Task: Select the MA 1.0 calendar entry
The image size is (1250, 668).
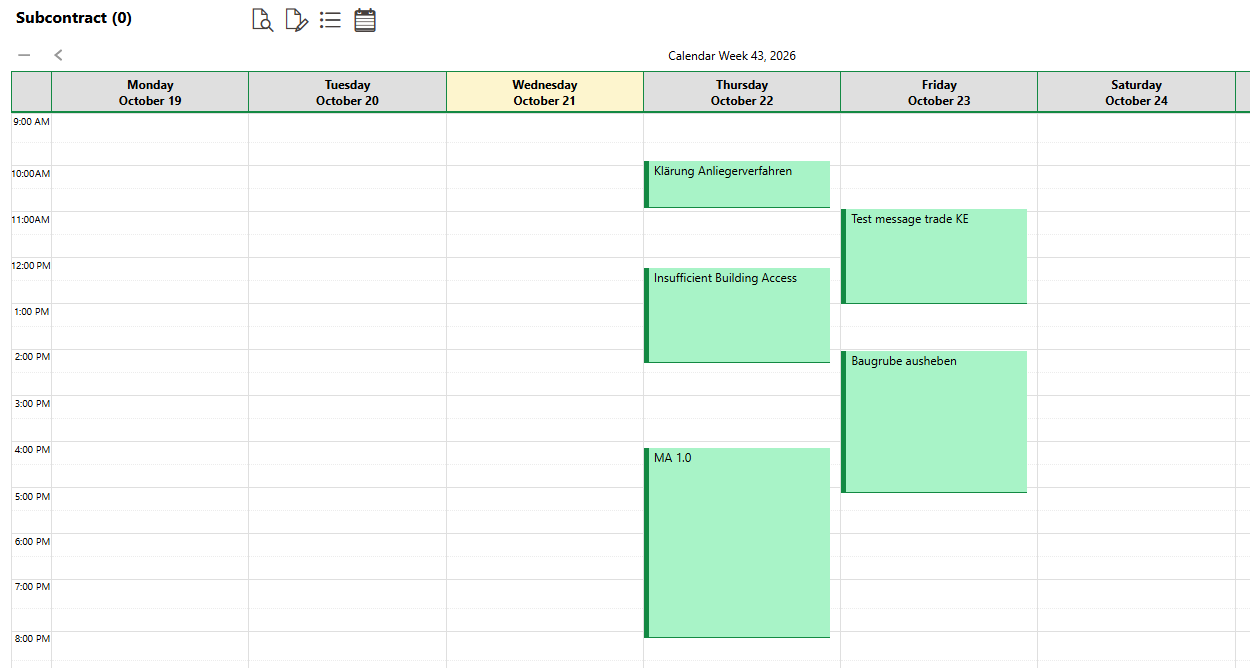Action: tap(737, 543)
